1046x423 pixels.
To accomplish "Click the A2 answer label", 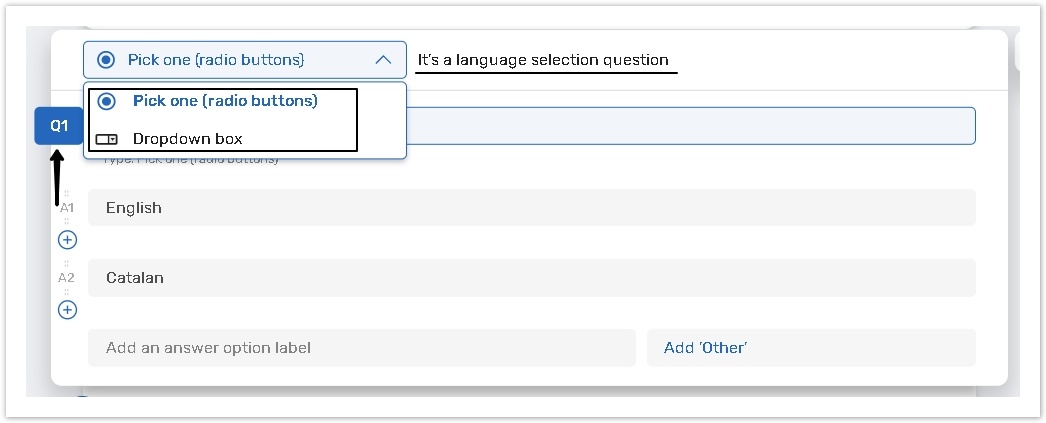I will pyautogui.click(x=67, y=277).
